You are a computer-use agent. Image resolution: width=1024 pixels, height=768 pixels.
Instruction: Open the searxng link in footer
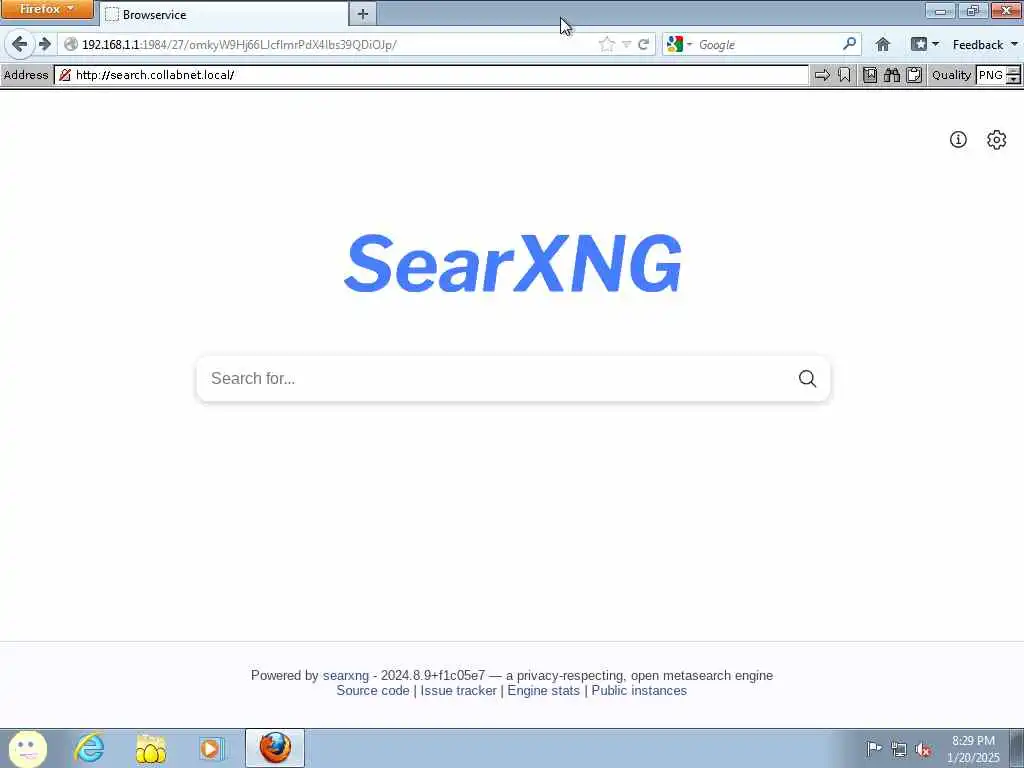pyautogui.click(x=345, y=675)
